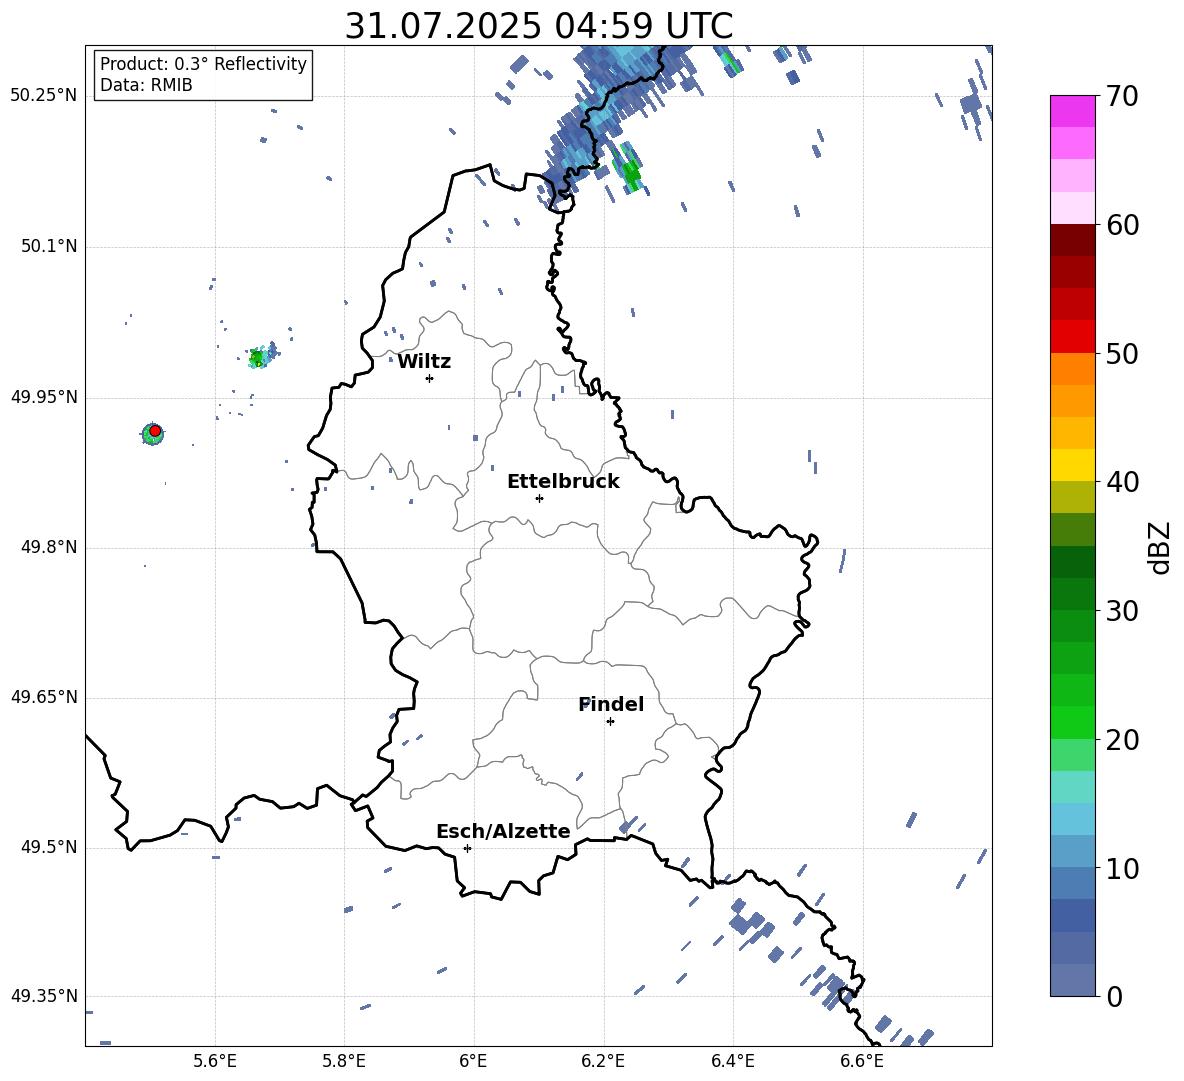Click 'Product: 0.3° Reflectivity' legend text
The height and width of the screenshot is (1081, 1184).
coord(203,64)
